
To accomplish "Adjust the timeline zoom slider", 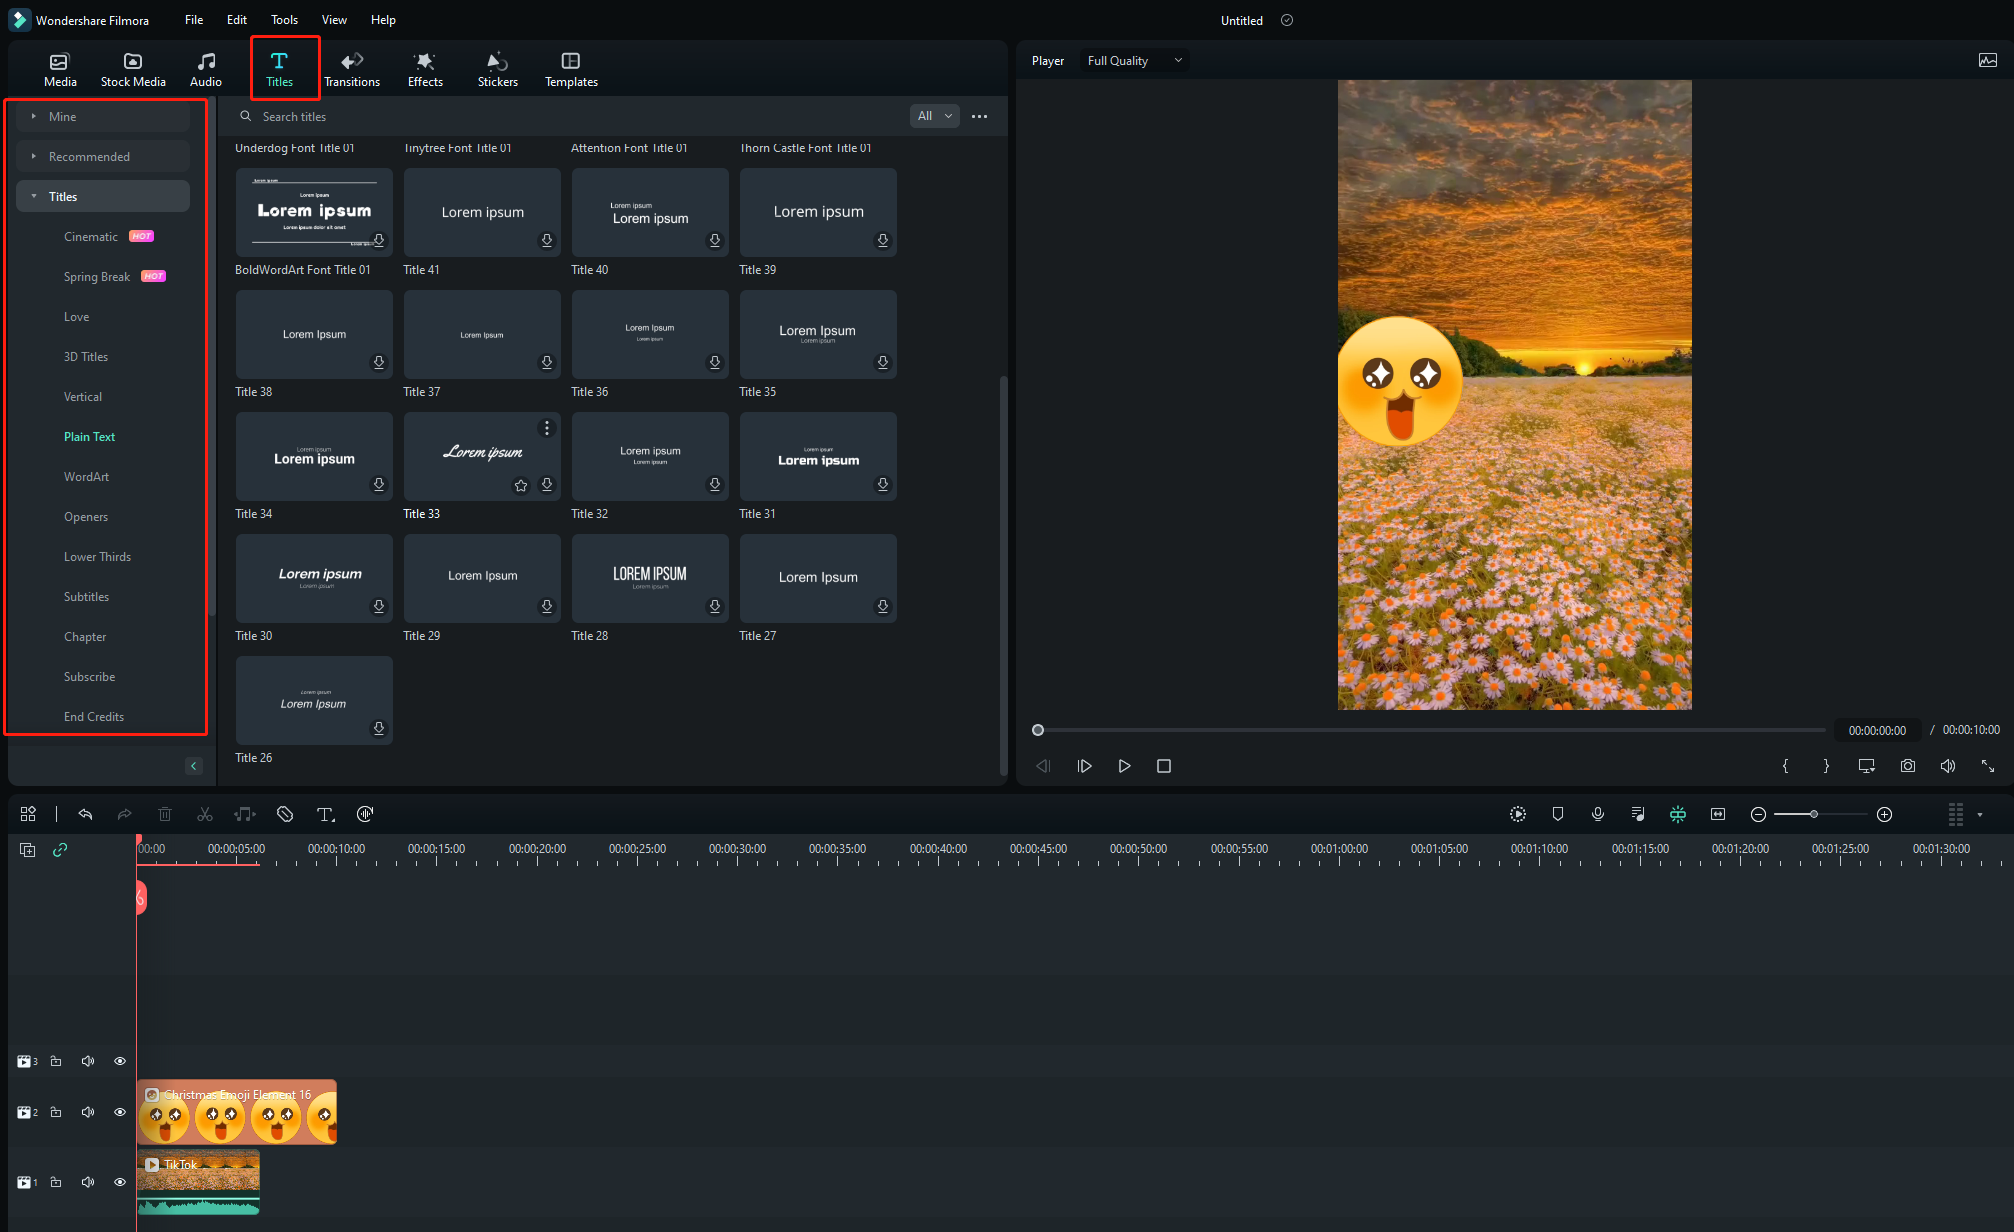I will tap(1813, 814).
